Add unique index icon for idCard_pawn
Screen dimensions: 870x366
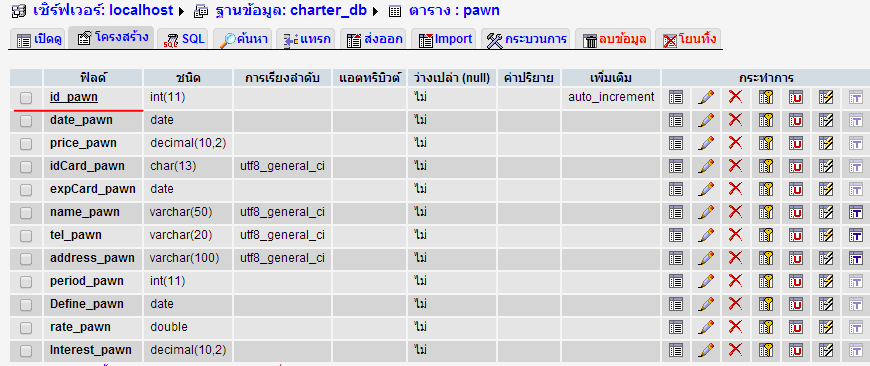pyautogui.click(x=796, y=166)
